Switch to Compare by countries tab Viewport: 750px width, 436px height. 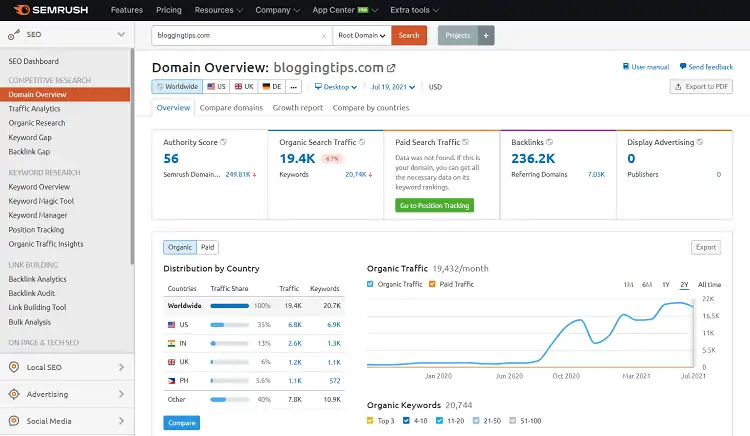[371, 108]
